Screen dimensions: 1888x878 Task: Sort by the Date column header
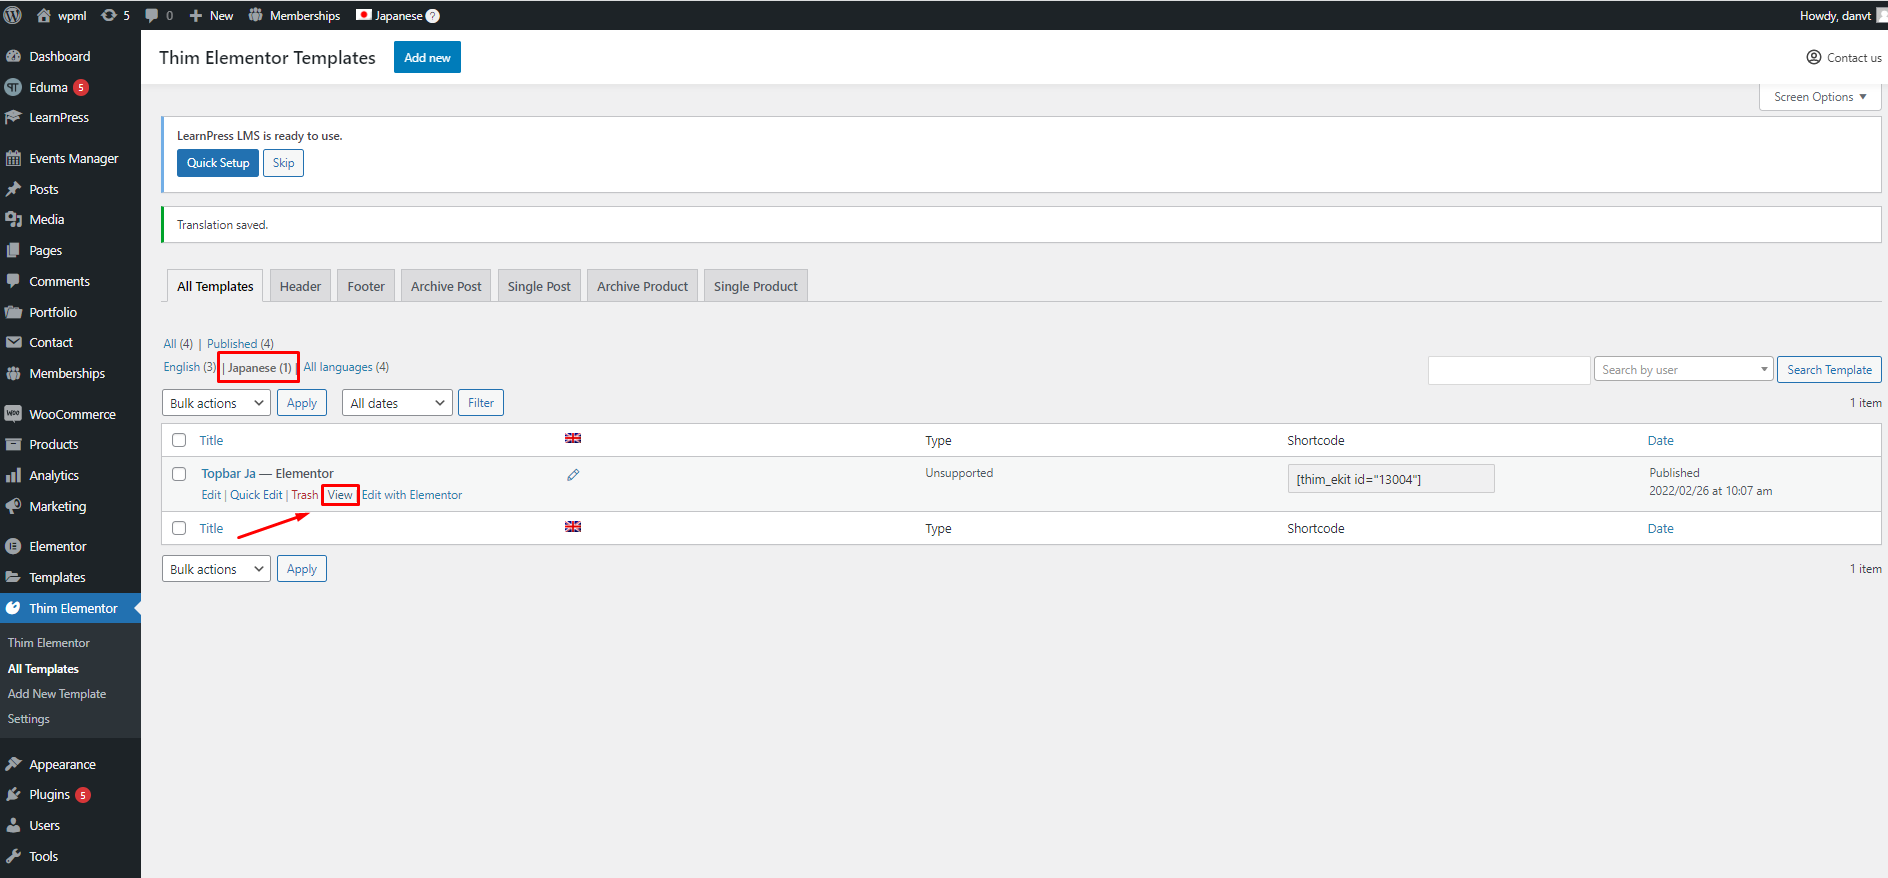coord(1660,440)
